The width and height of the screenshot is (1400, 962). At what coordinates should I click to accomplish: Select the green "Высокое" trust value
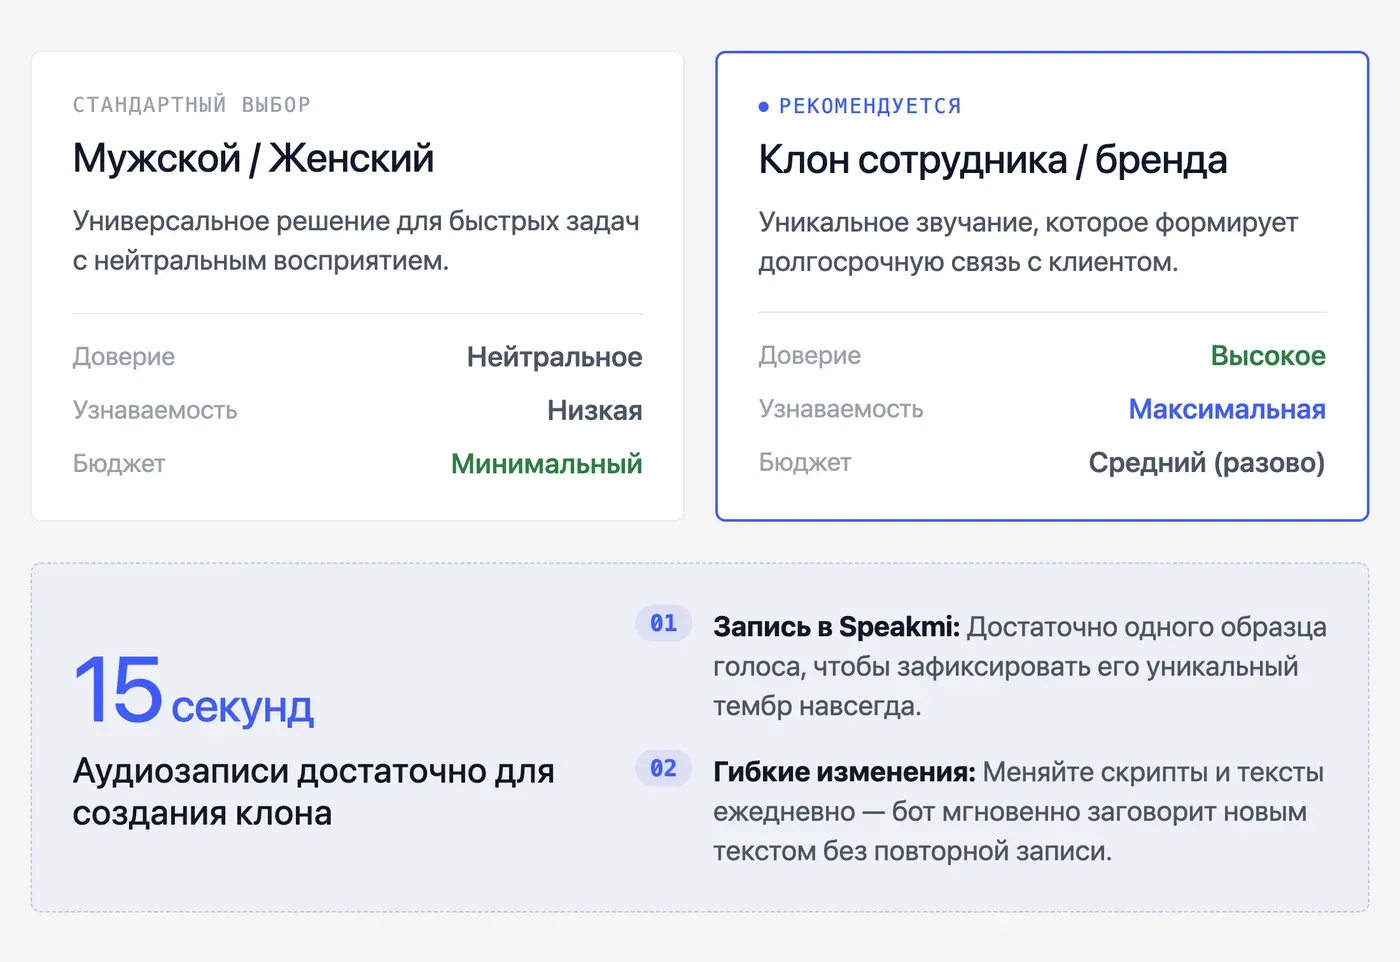pyautogui.click(x=1268, y=356)
